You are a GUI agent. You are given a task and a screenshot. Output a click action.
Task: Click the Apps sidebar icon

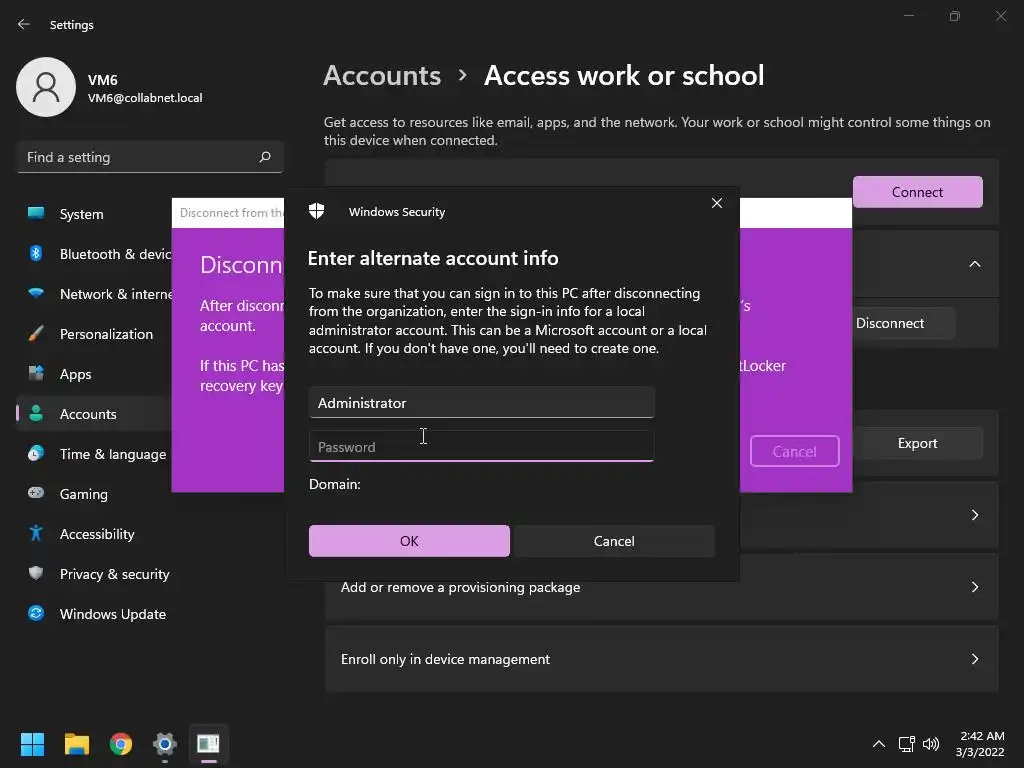[36, 374]
